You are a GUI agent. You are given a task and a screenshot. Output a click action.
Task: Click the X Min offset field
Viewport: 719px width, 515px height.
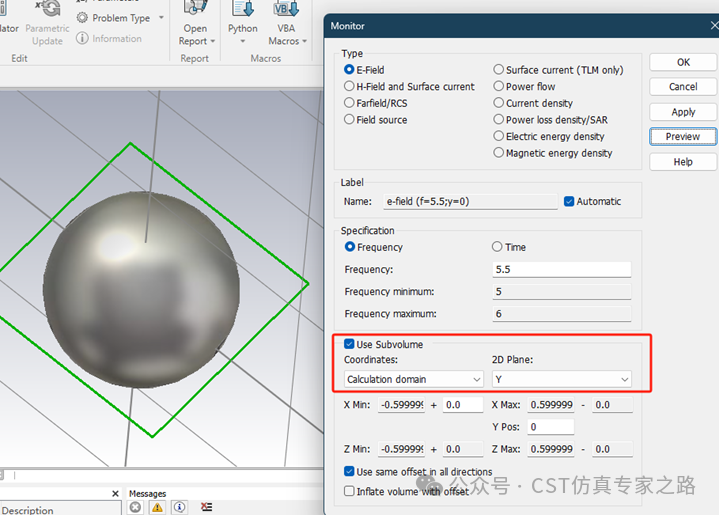463,405
